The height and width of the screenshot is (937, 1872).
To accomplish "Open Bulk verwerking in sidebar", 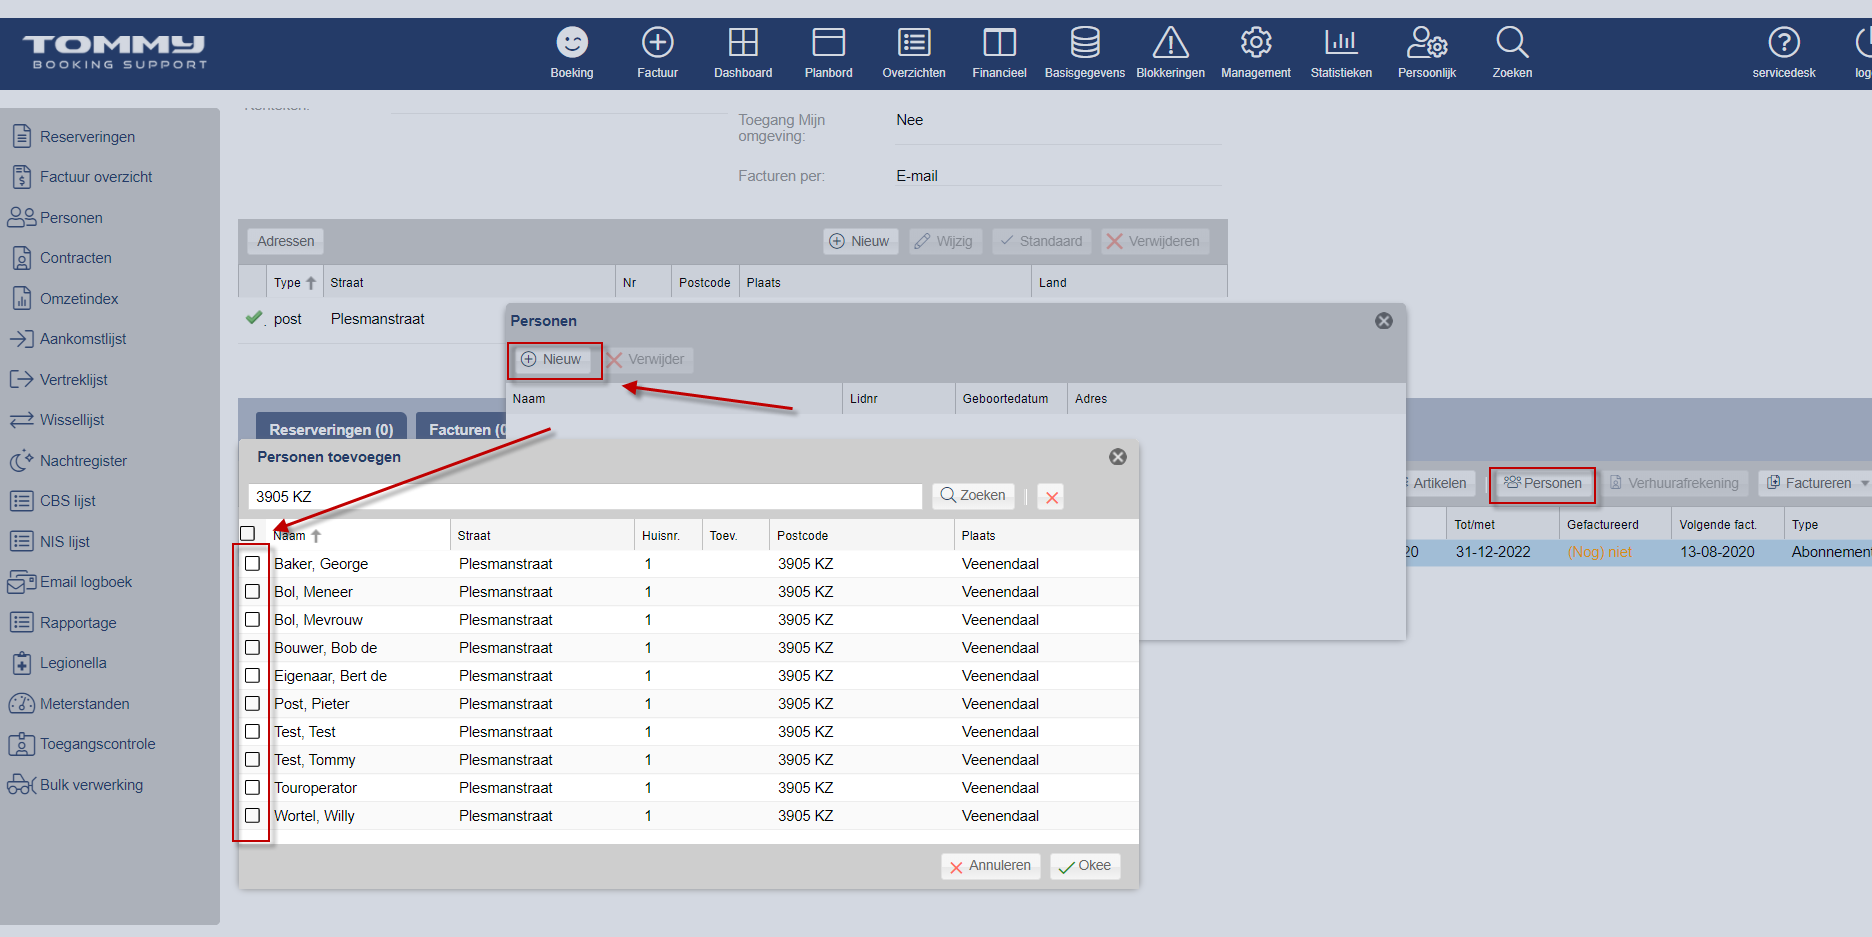I will (91, 785).
